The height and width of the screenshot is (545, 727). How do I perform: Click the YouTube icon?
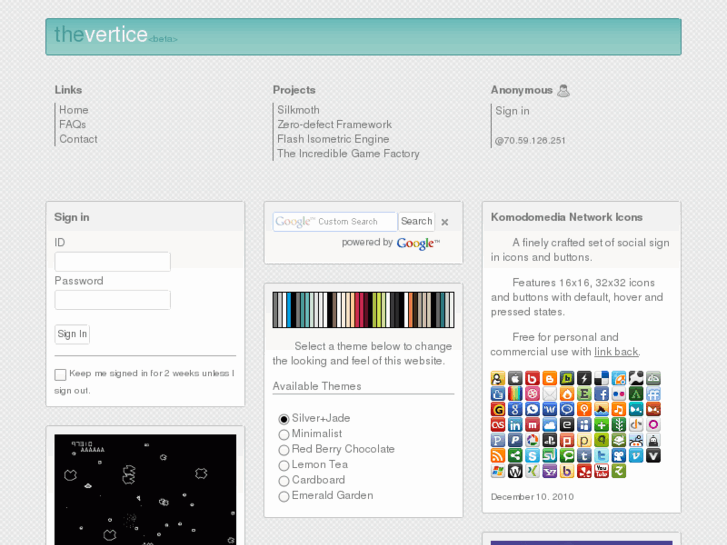[601, 471]
